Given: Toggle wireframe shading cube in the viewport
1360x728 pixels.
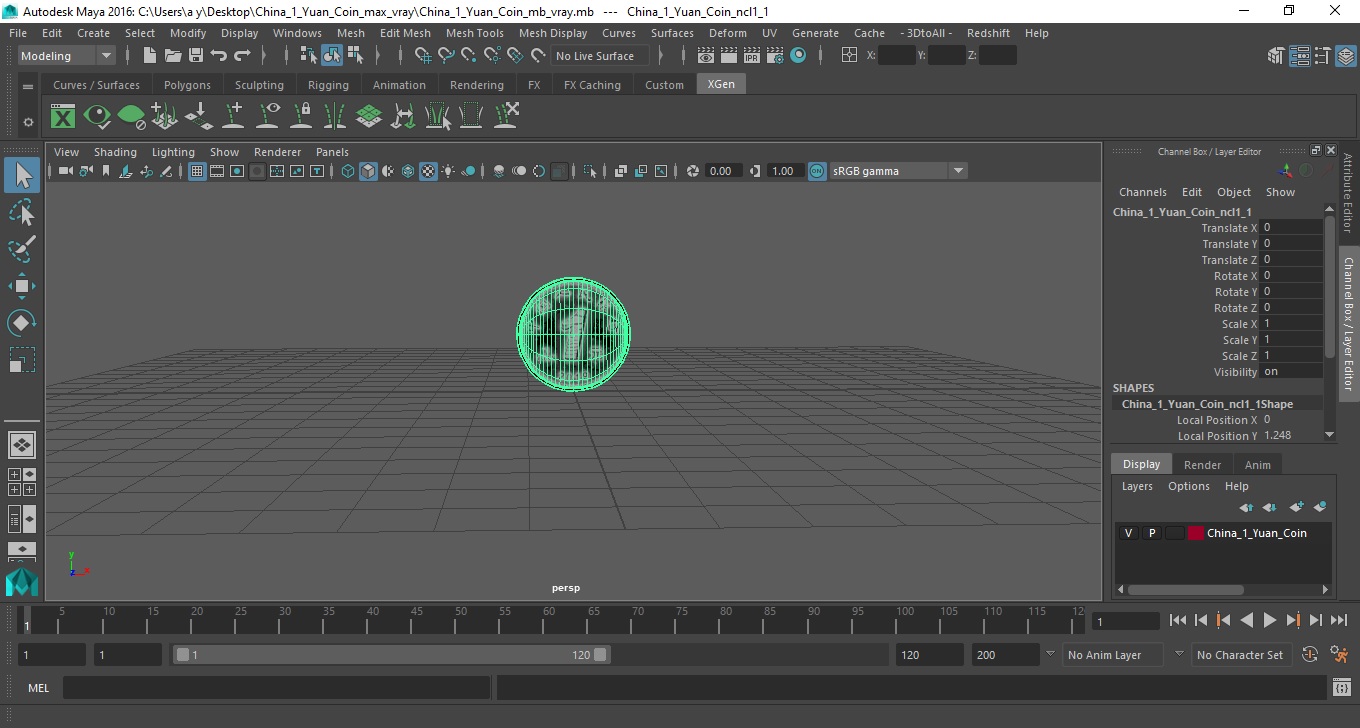Looking at the screenshot, I should [x=348, y=171].
